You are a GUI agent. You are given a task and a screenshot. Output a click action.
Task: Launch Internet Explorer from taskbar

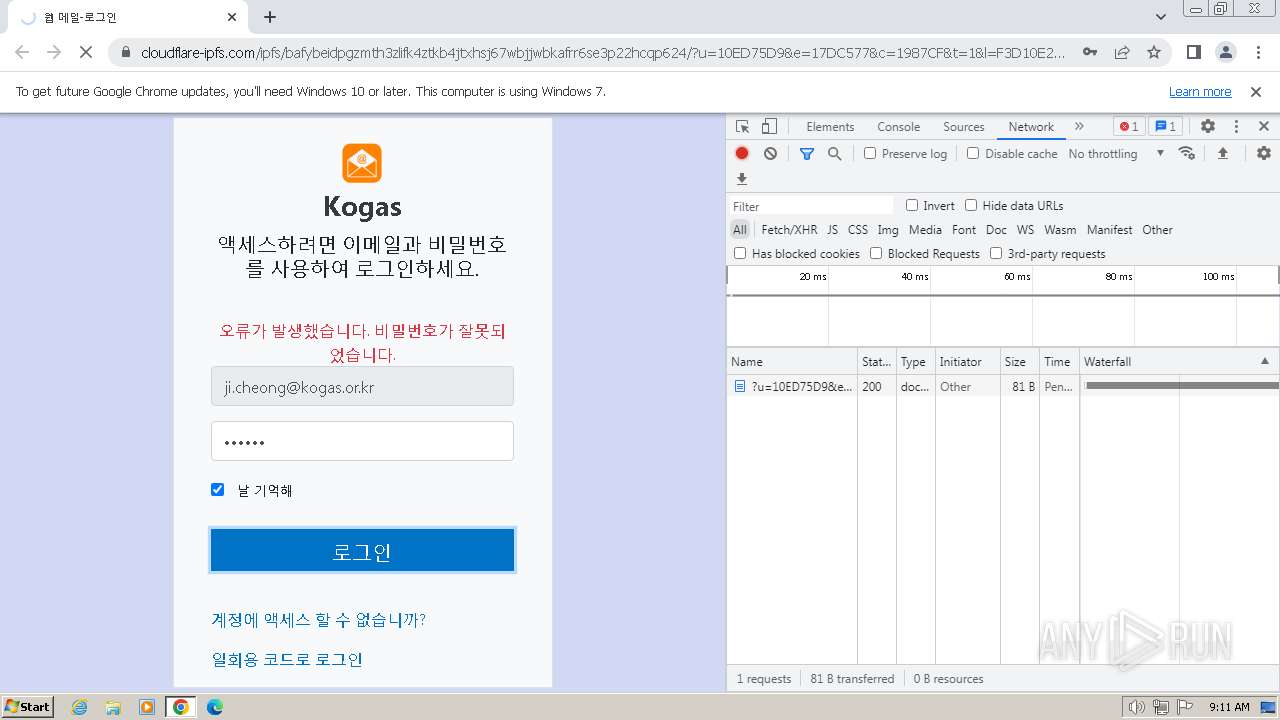coord(80,707)
